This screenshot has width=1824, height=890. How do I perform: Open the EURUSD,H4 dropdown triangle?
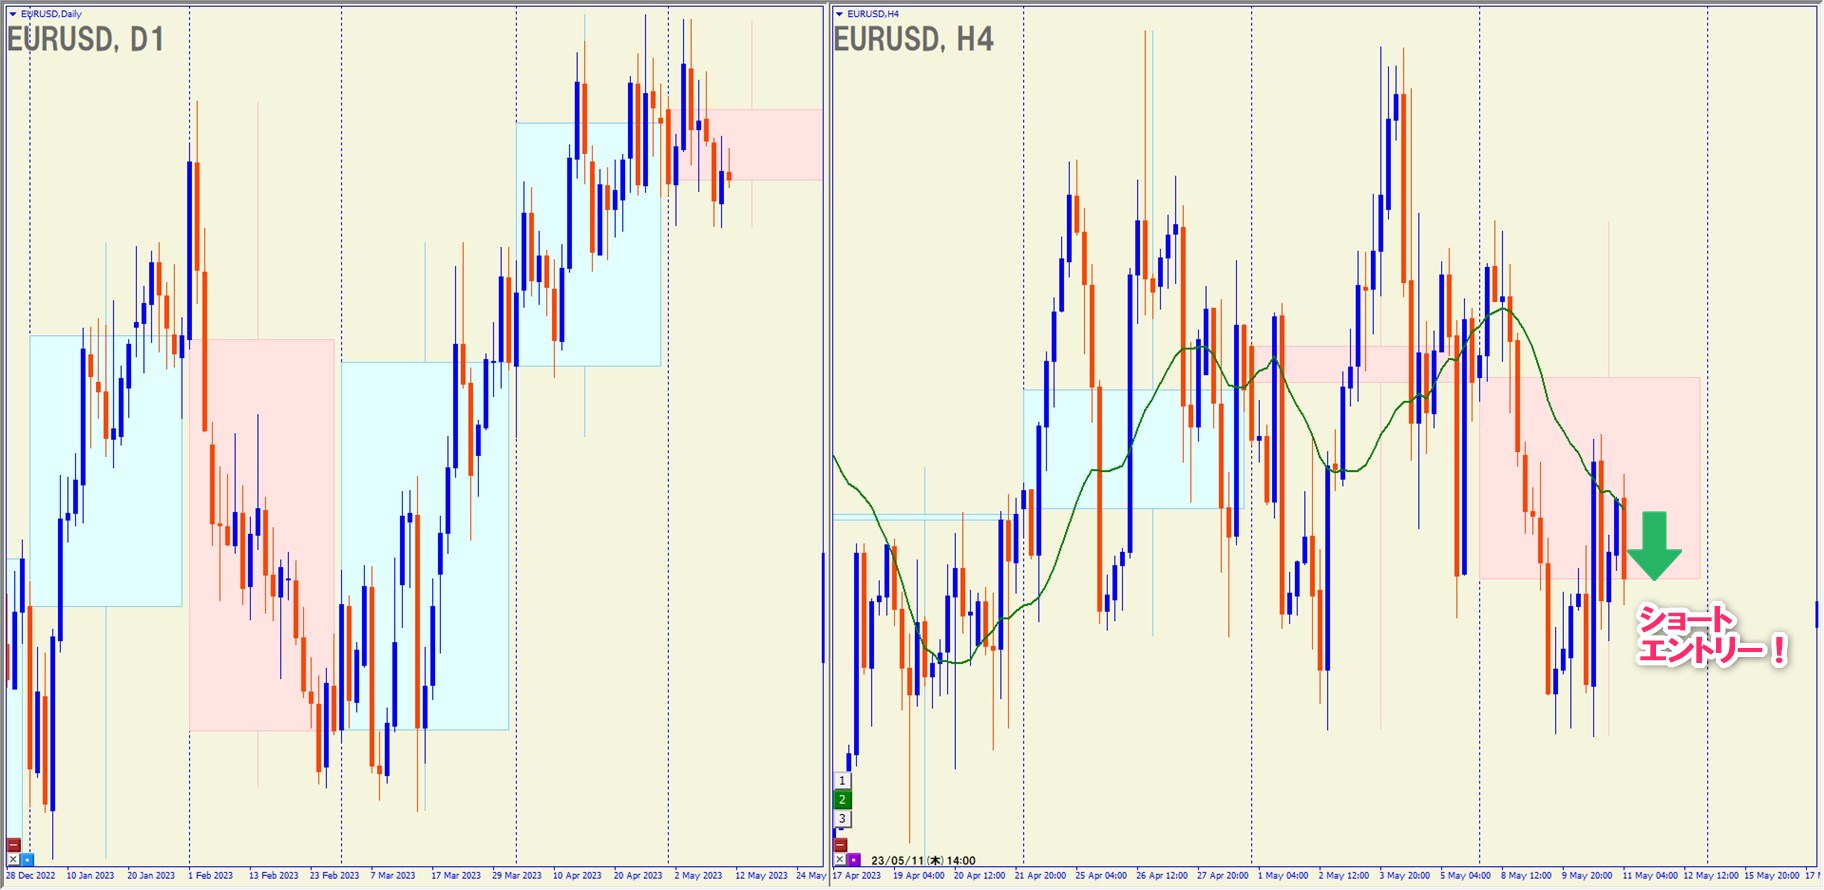pos(839,14)
